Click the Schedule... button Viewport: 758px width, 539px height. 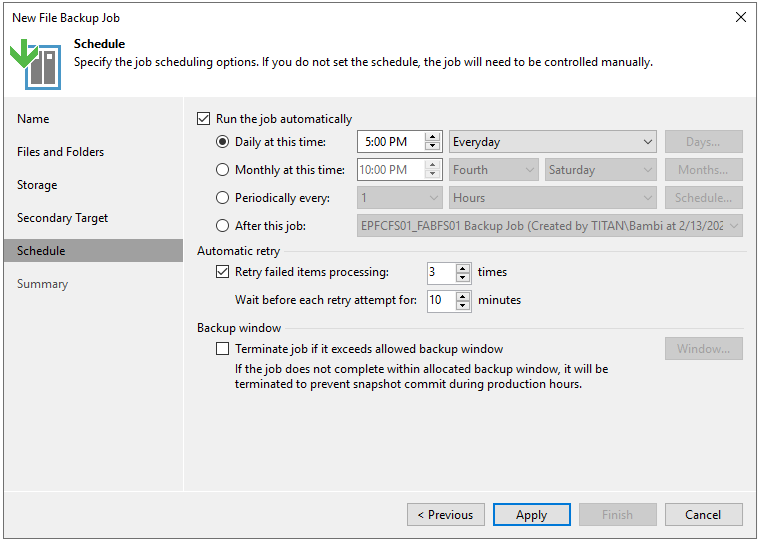pyautogui.click(x=703, y=198)
